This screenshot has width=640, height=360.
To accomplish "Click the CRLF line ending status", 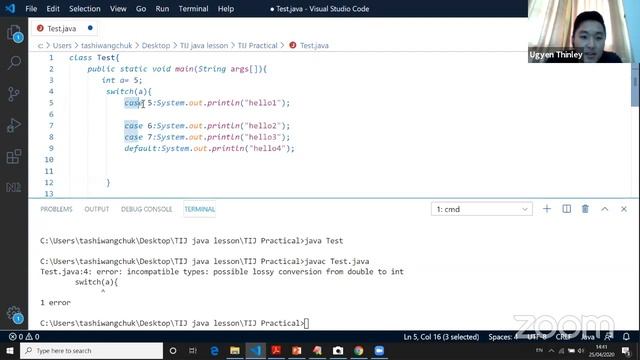I will pos(563,337).
